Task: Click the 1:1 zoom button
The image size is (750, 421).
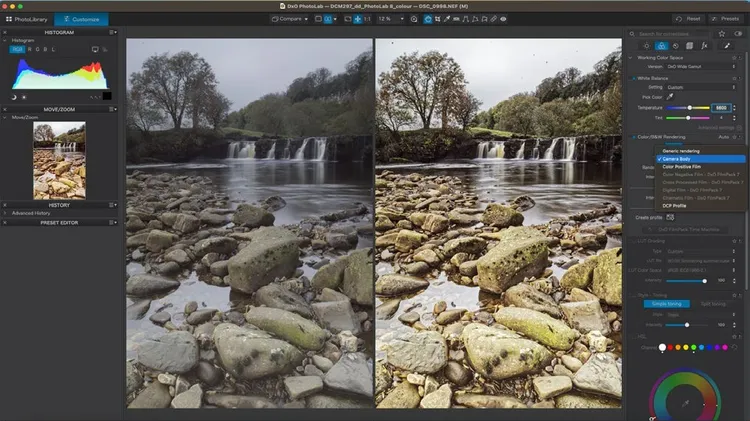Action: (x=367, y=19)
